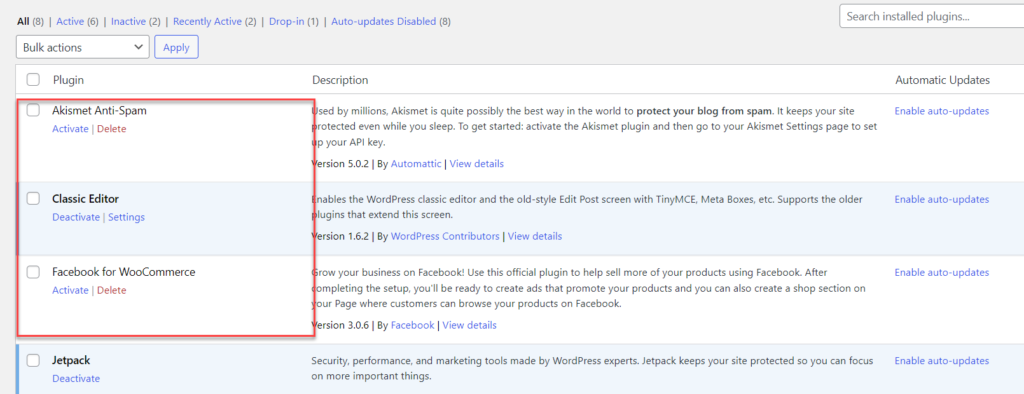Image resolution: width=1024 pixels, height=394 pixels.
Task: Click the Version 5.0.2 text
Action: pos(340,163)
